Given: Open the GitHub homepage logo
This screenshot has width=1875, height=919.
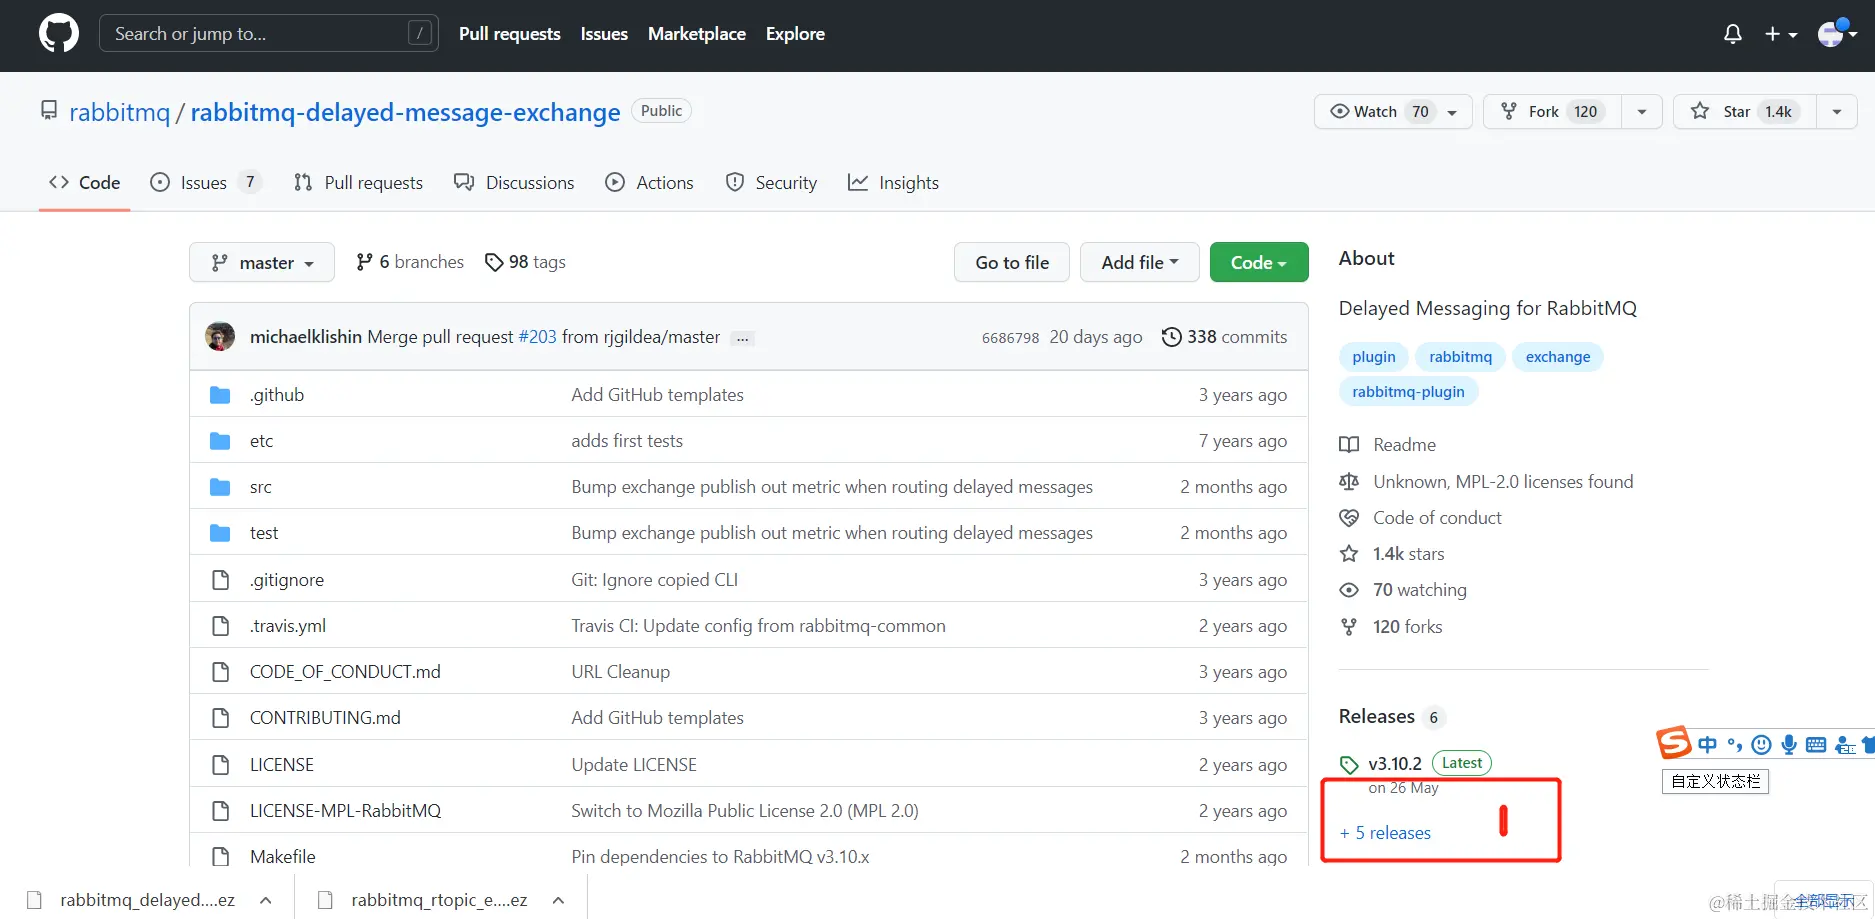Looking at the screenshot, I should point(59,34).
